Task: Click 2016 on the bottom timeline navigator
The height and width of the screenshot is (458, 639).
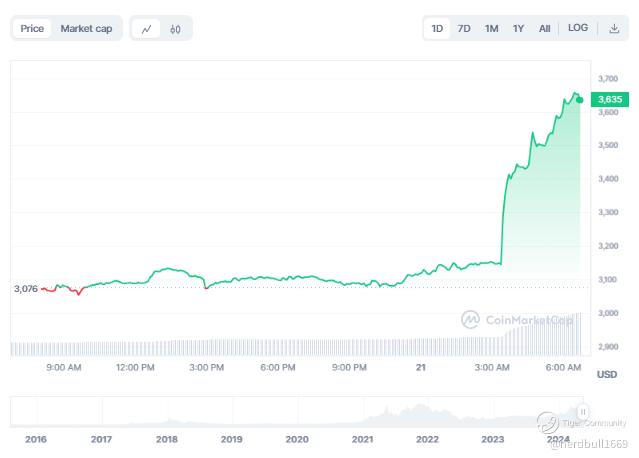Action: click(35, 439)
